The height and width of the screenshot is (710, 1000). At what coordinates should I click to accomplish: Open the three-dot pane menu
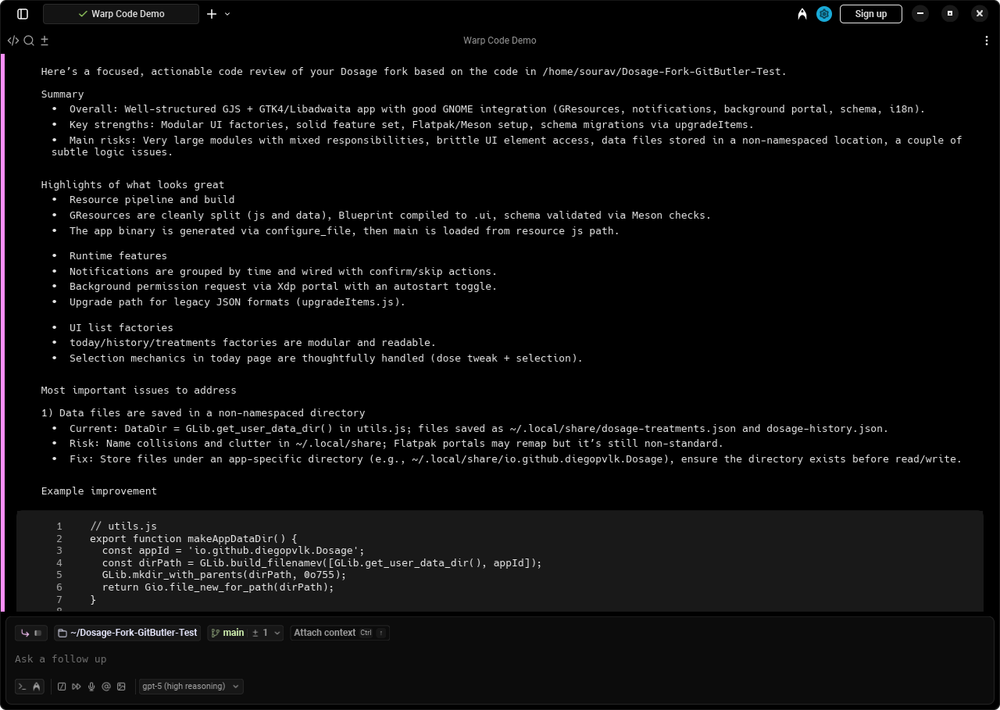[x=987, y=41]
